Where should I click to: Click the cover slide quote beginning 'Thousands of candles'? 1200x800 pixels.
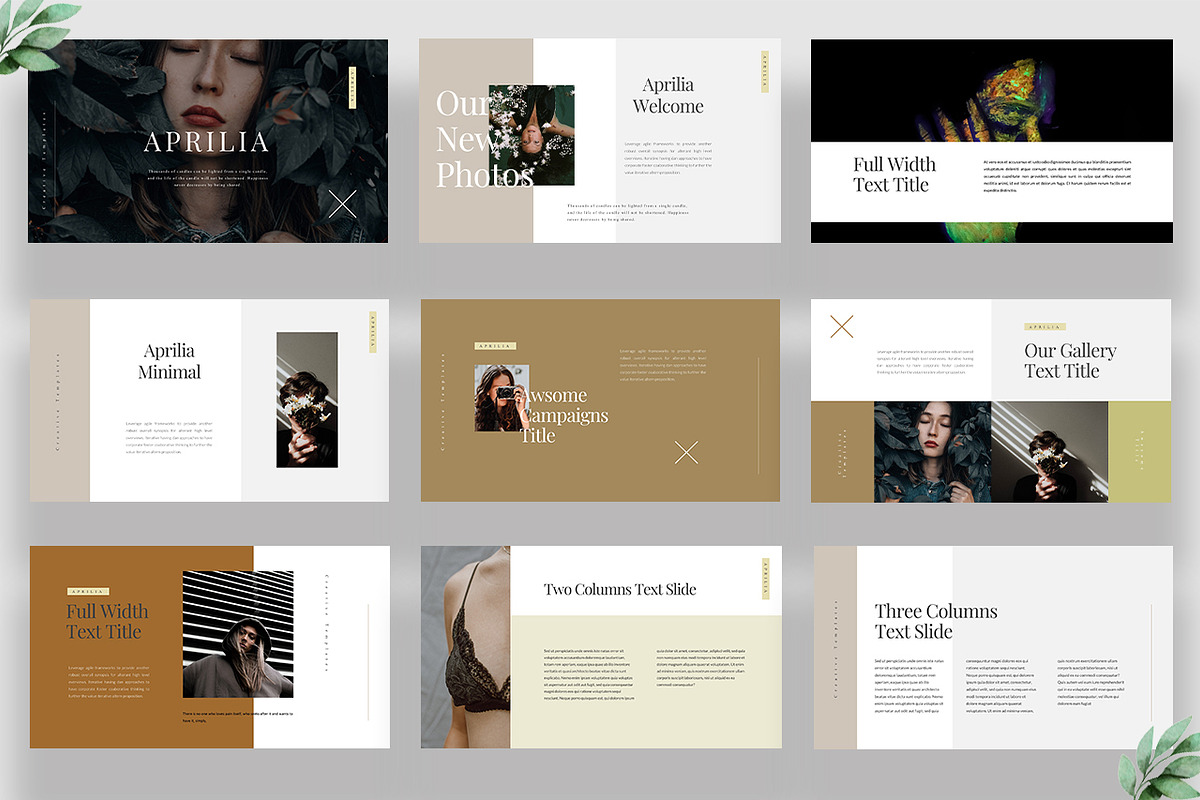[x=206, y=178]
